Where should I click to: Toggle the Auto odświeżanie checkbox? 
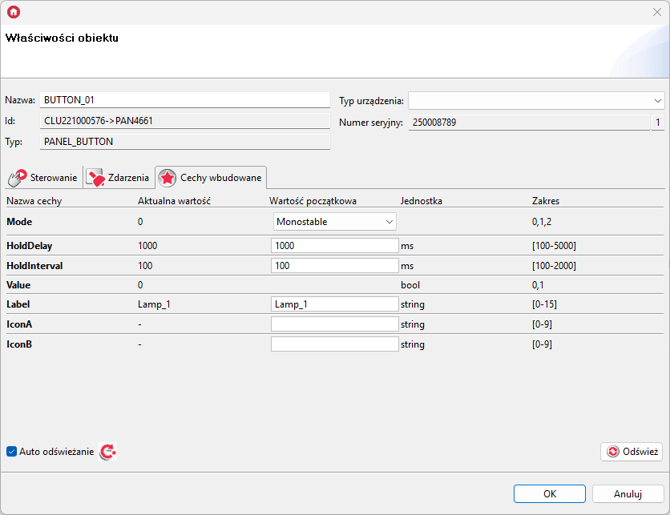click(12, 452)
